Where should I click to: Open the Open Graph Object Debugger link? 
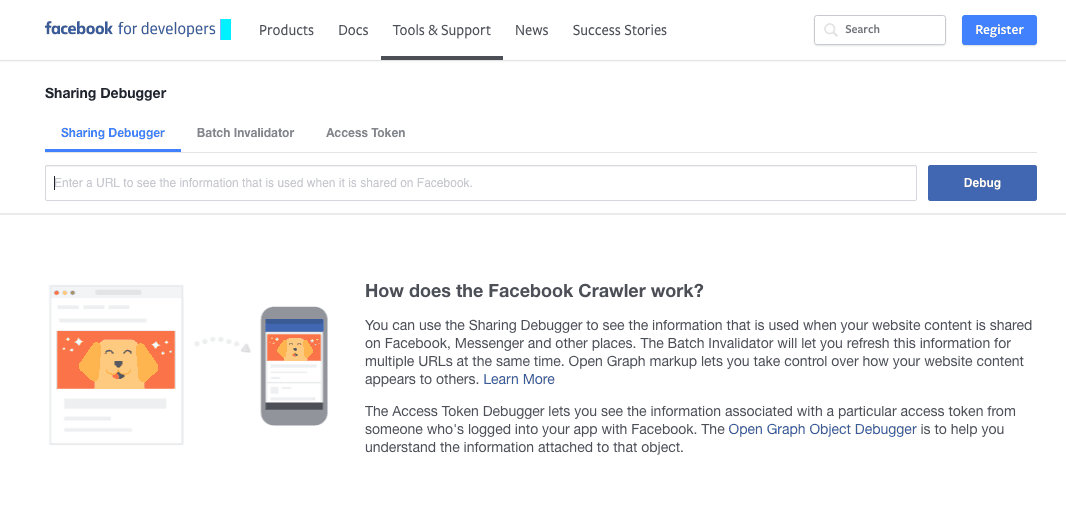(823, 429)
